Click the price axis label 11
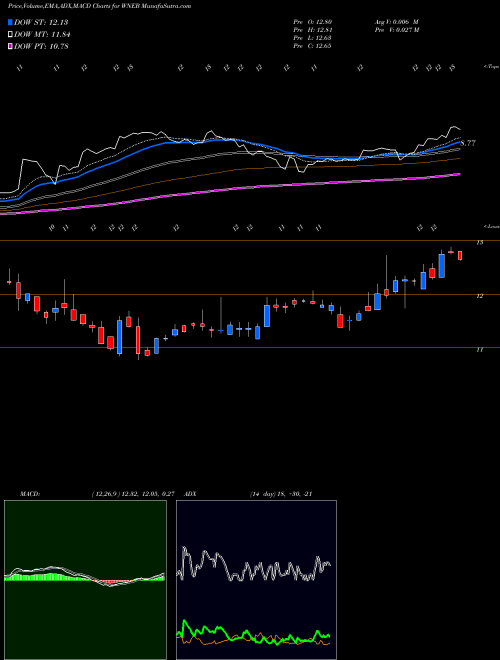The width and height of the screenshot is (500, 660). point(480,349)
